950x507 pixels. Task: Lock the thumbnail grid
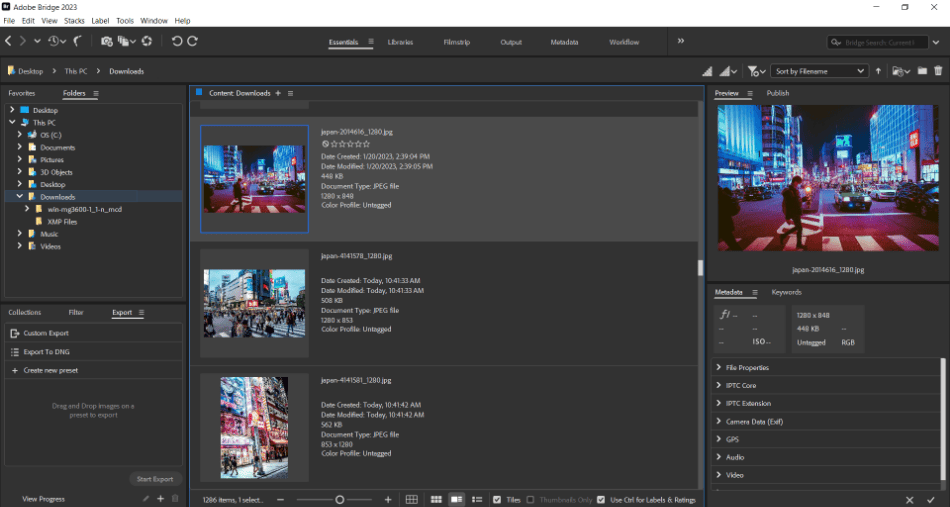[411, 500]
